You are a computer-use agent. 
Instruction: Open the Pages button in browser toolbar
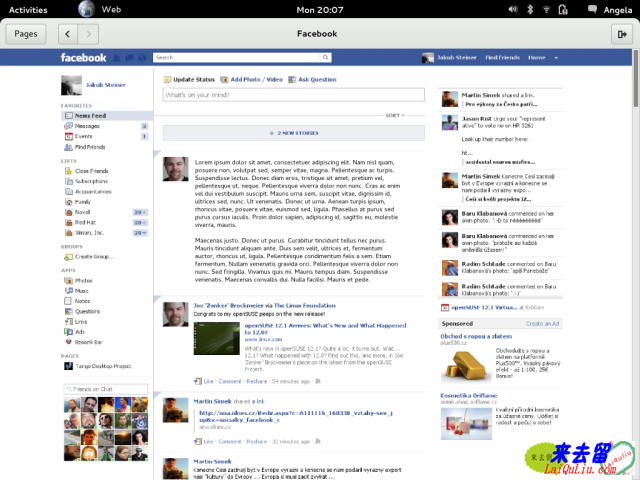pyautogui.click(x=26, y=34)
